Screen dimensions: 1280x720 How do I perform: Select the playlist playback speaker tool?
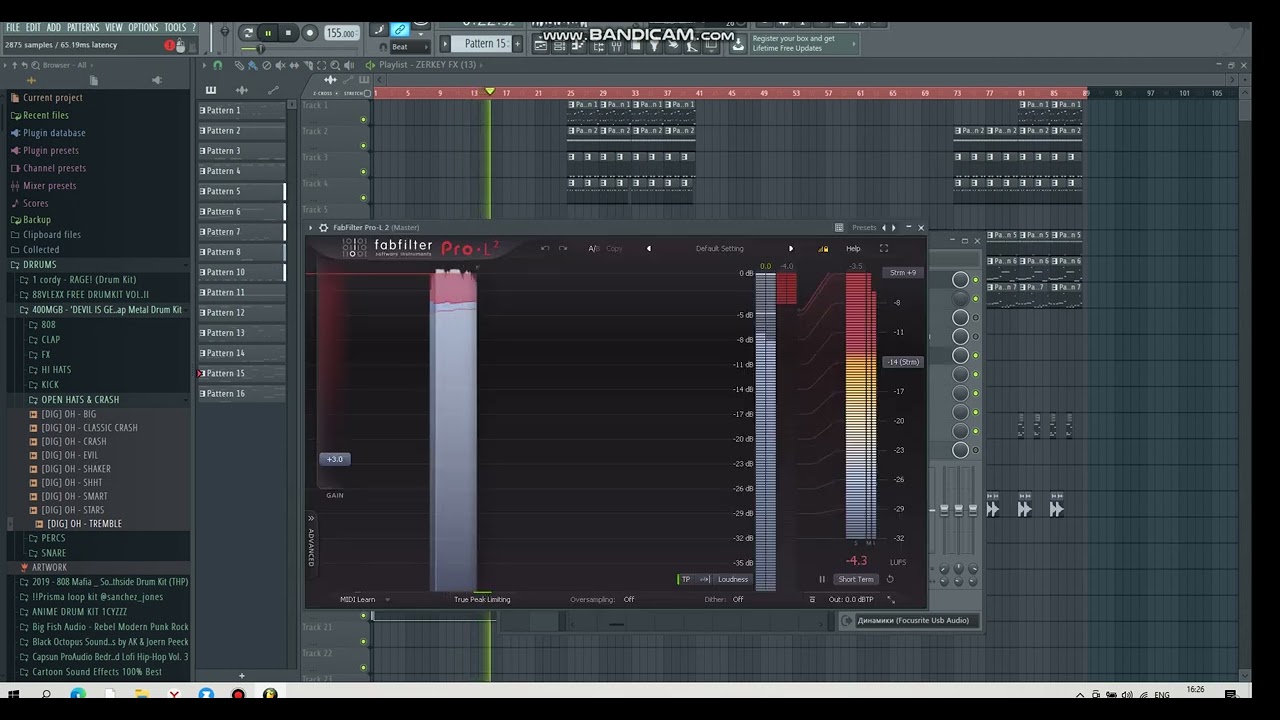tap(349, 65)
